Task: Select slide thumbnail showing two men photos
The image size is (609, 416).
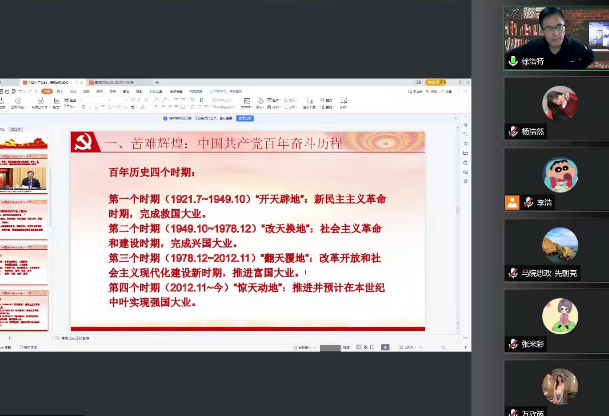Action: [x=24, y=174]
